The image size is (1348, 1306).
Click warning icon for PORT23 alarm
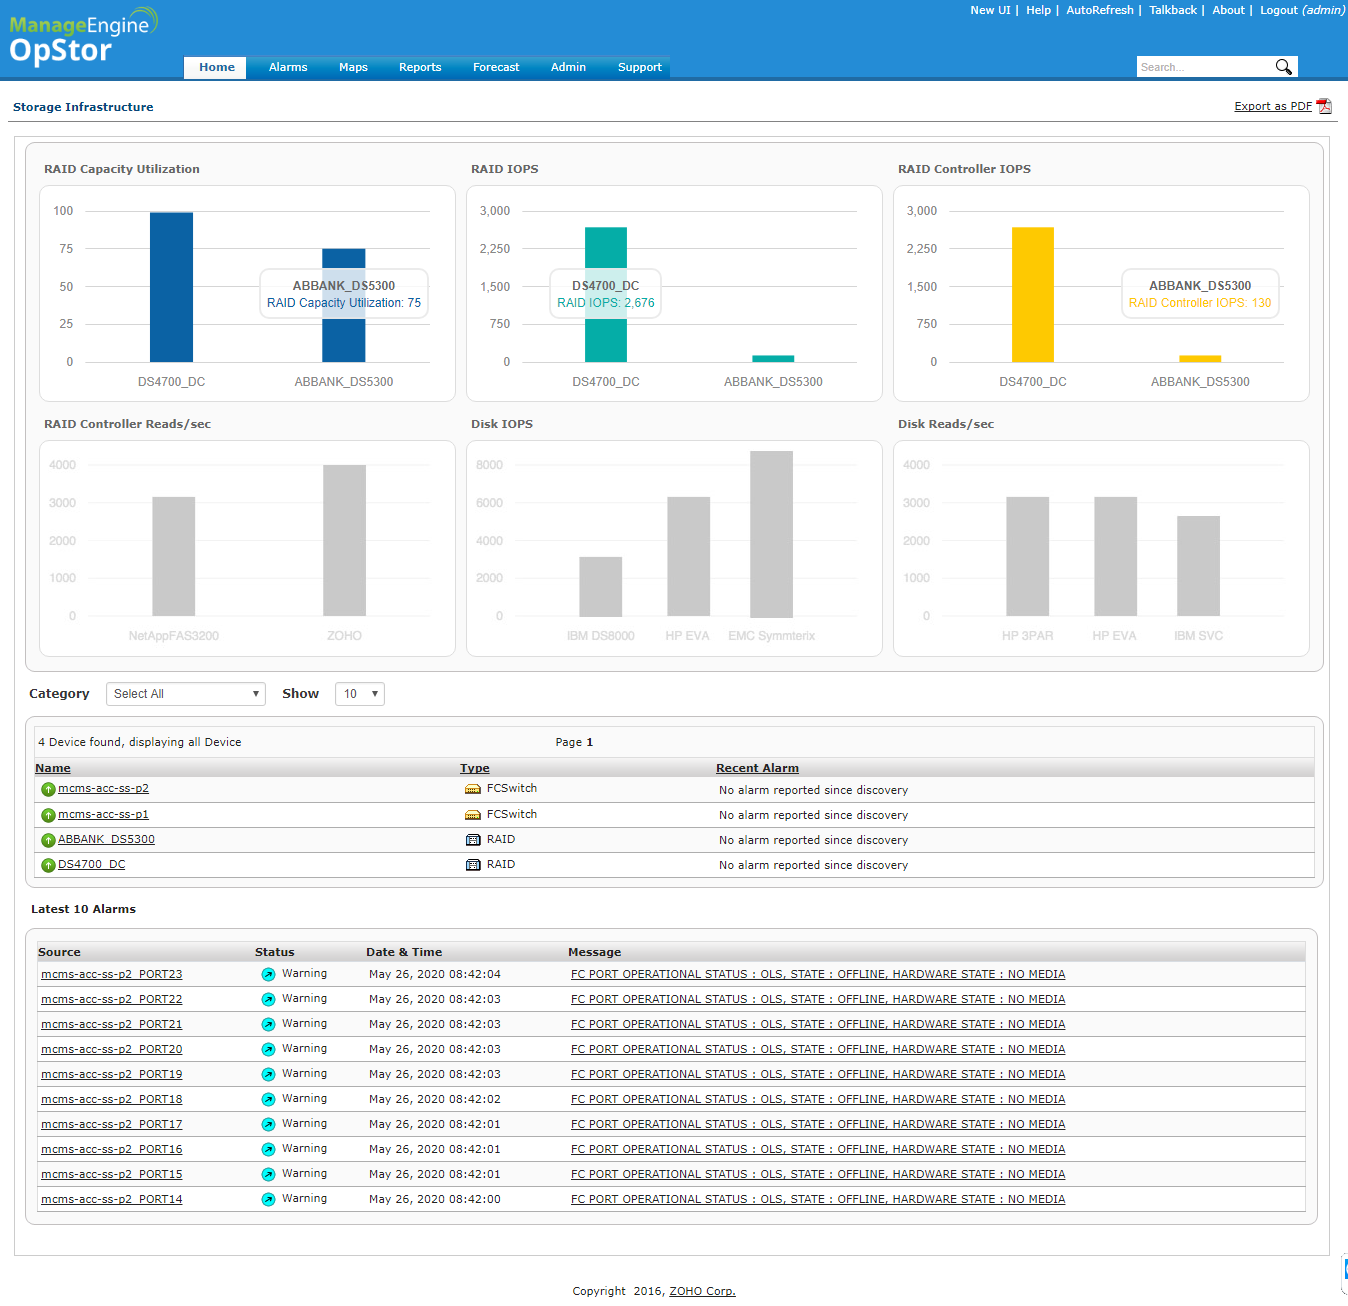click(x=268, y=974)
